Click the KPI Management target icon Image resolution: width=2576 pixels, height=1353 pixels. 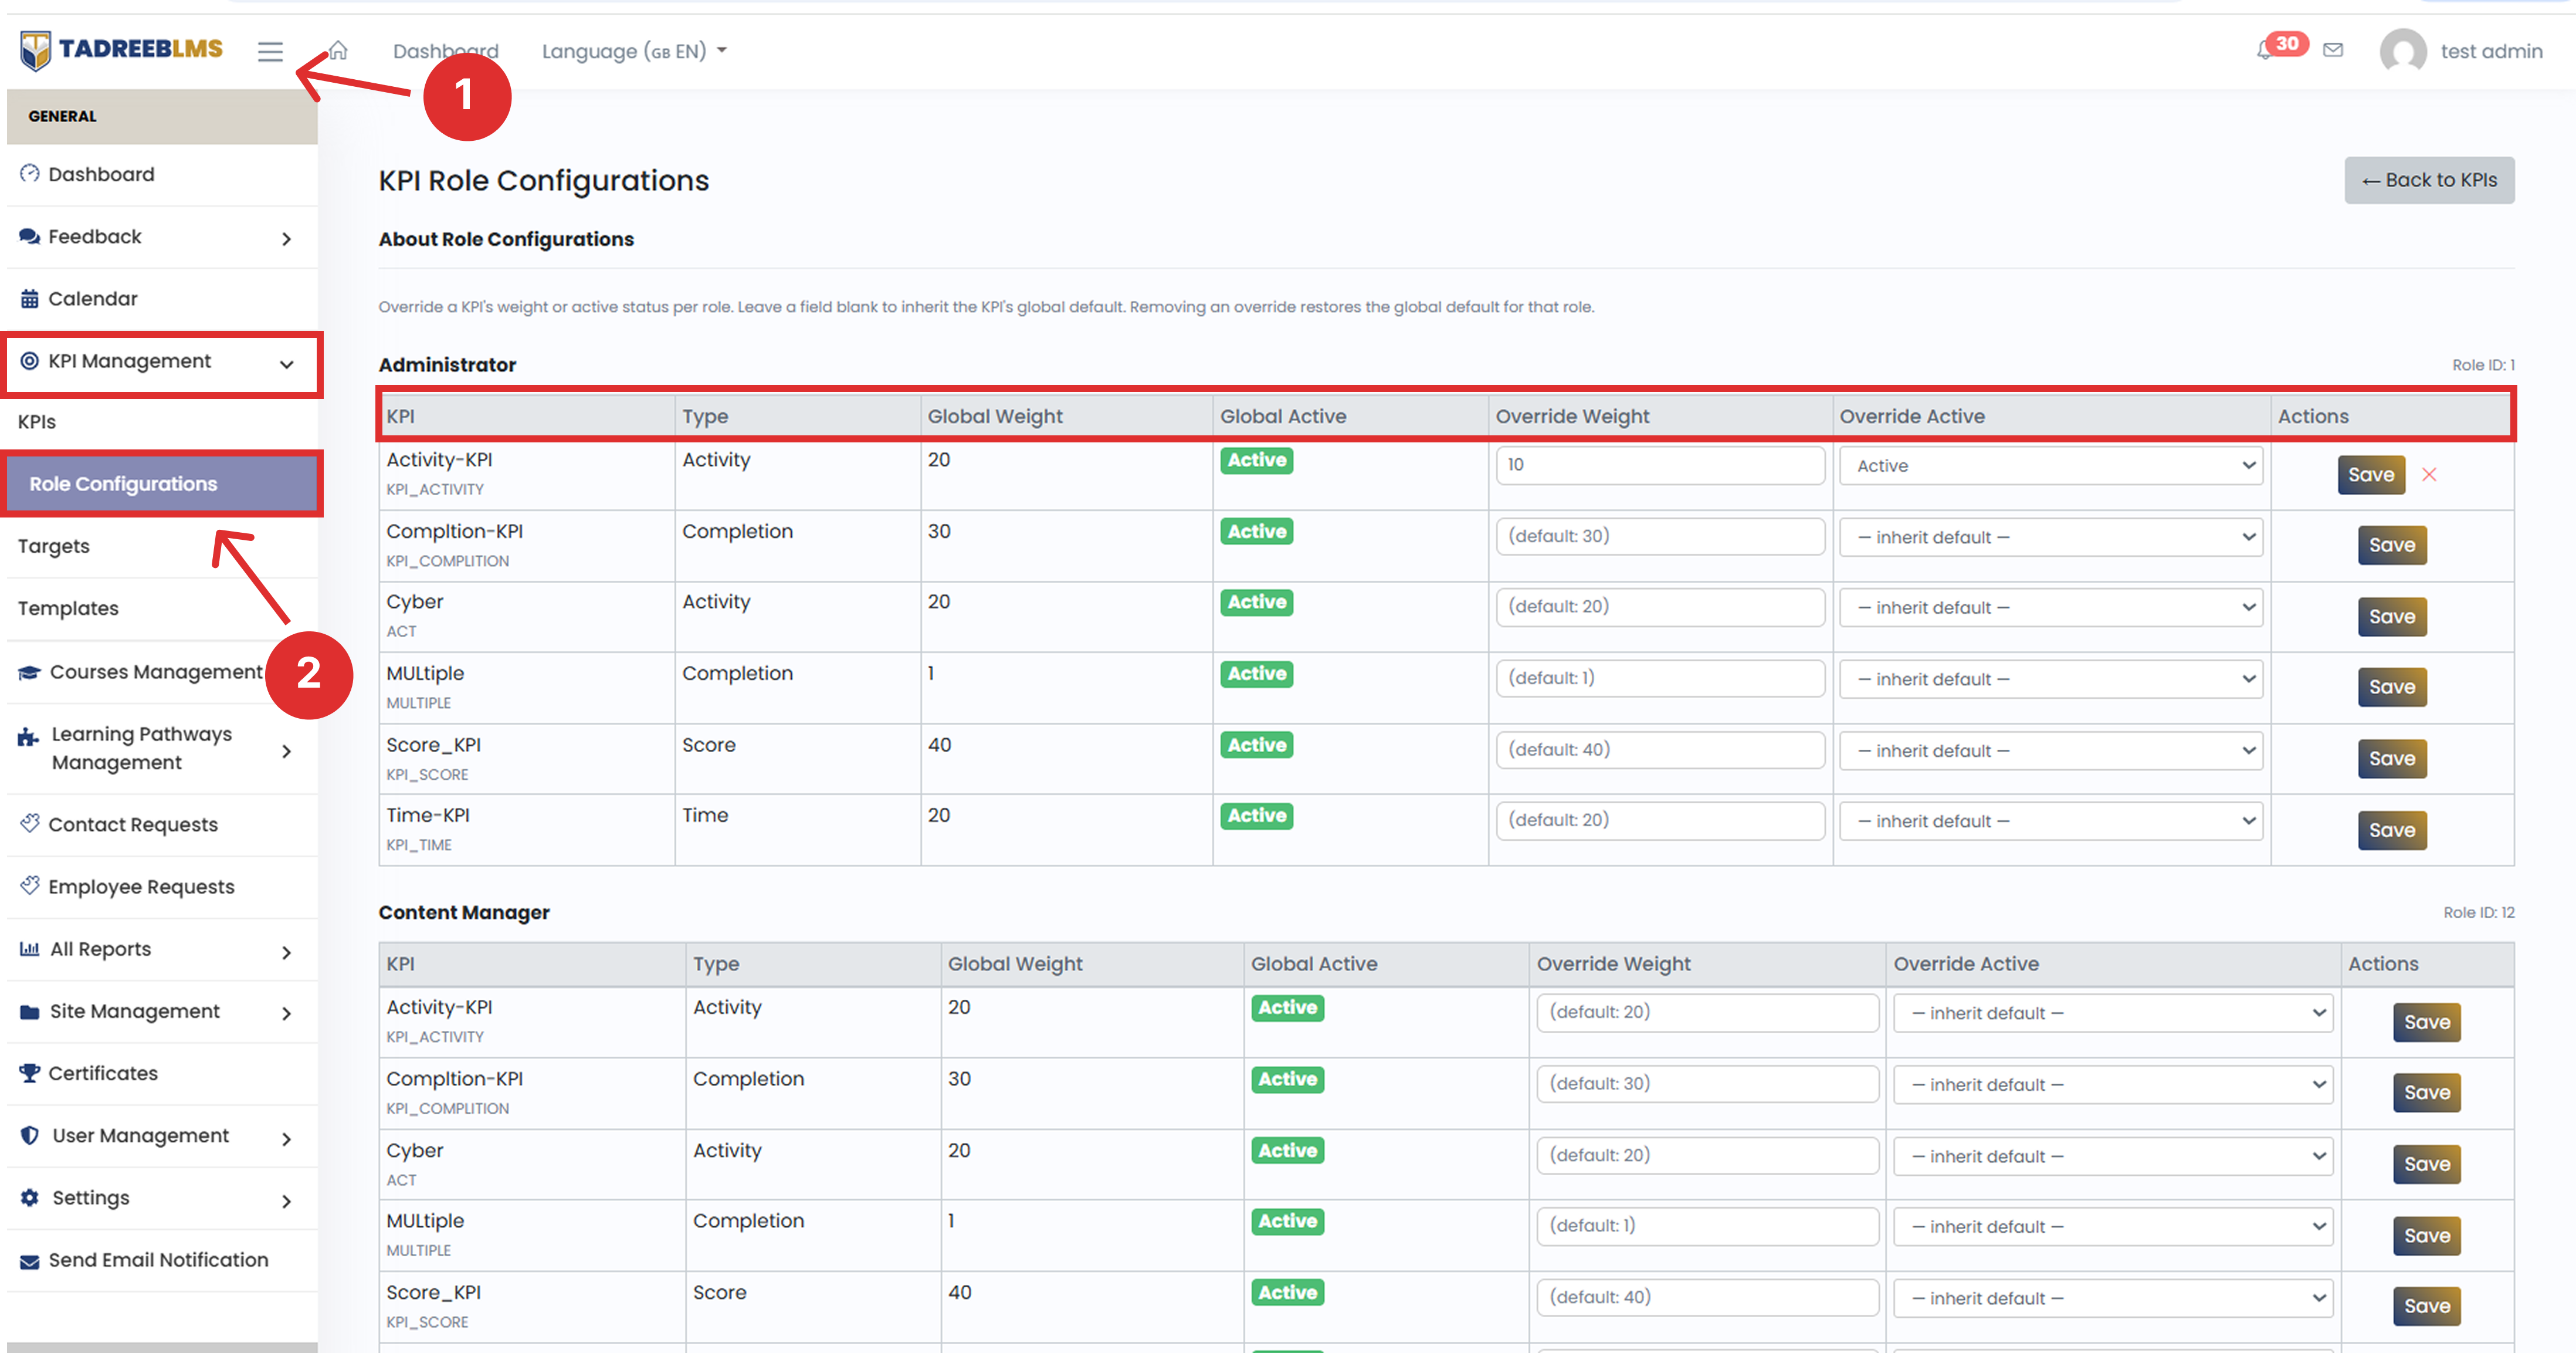click(x=30, y=360)
